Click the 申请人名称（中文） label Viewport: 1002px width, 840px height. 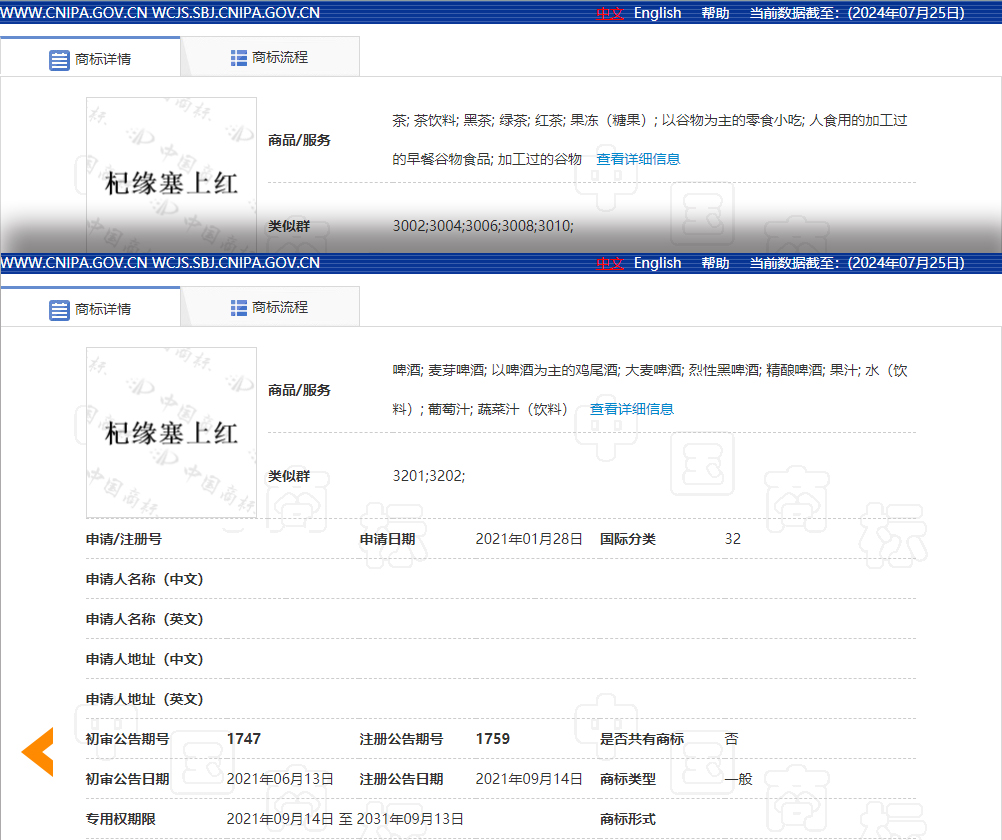144,579
